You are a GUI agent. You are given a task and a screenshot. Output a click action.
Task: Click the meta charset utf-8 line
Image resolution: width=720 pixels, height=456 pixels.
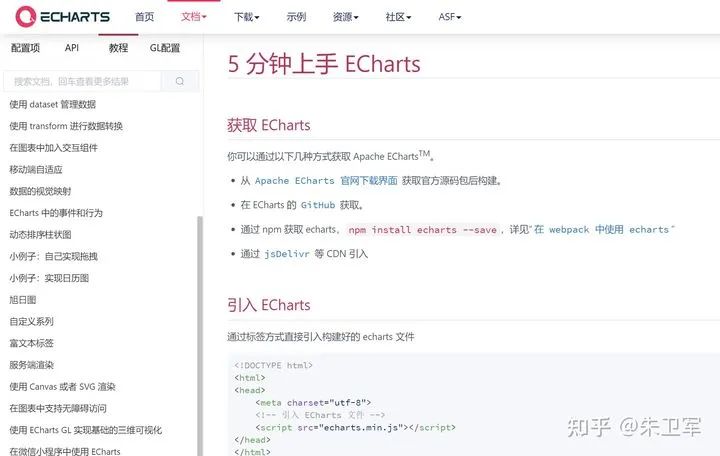click(313, 403)
